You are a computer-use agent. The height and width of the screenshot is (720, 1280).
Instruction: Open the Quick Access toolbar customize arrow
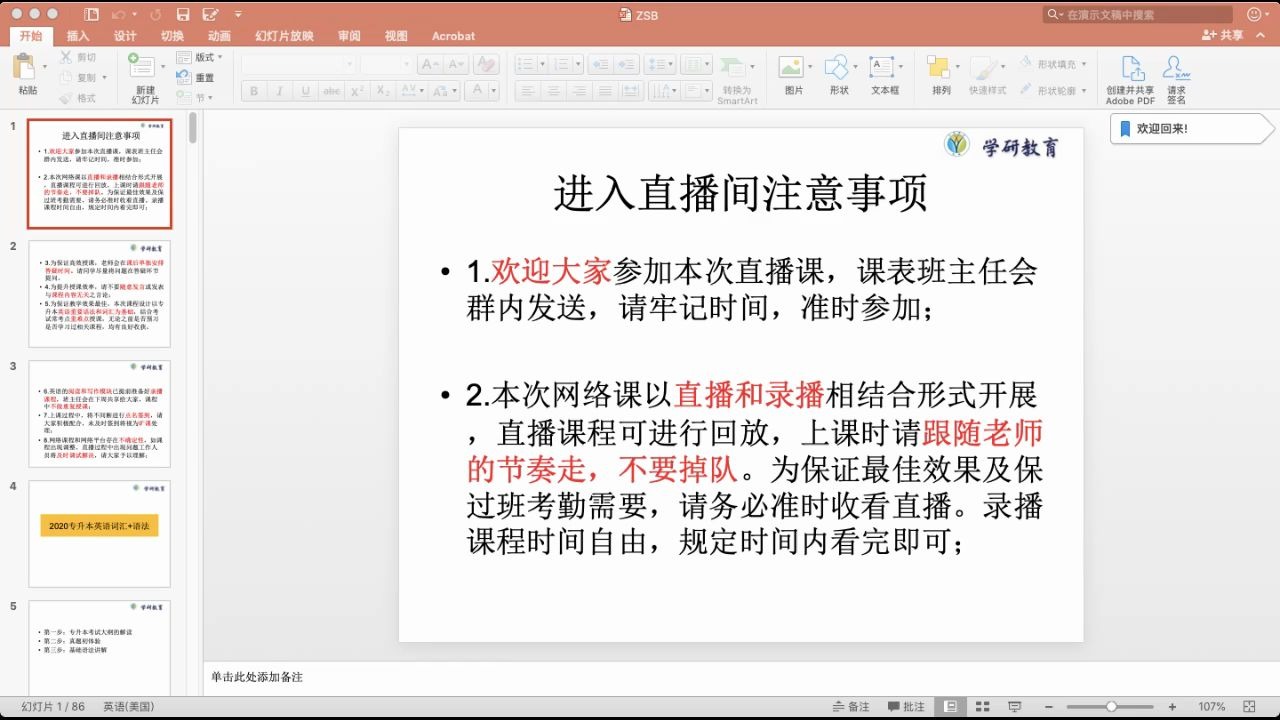(237, 15)
